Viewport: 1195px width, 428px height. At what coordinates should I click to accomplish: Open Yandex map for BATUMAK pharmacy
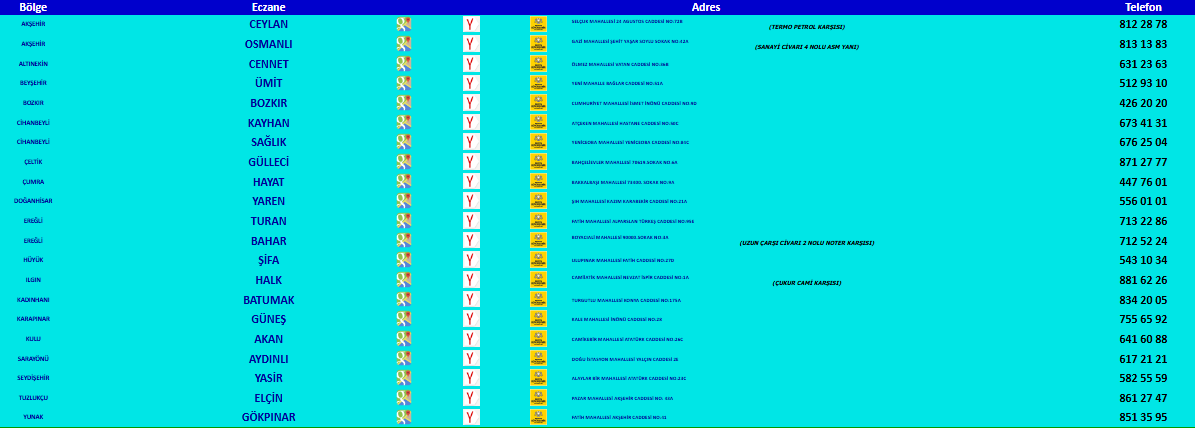point(471,299)
